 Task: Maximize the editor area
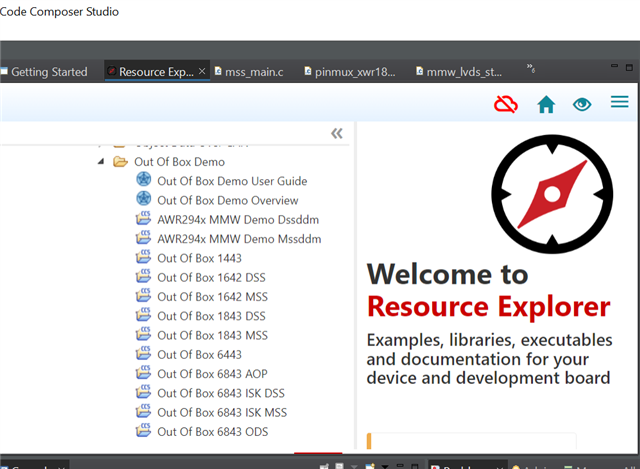[x=629, y=67]
